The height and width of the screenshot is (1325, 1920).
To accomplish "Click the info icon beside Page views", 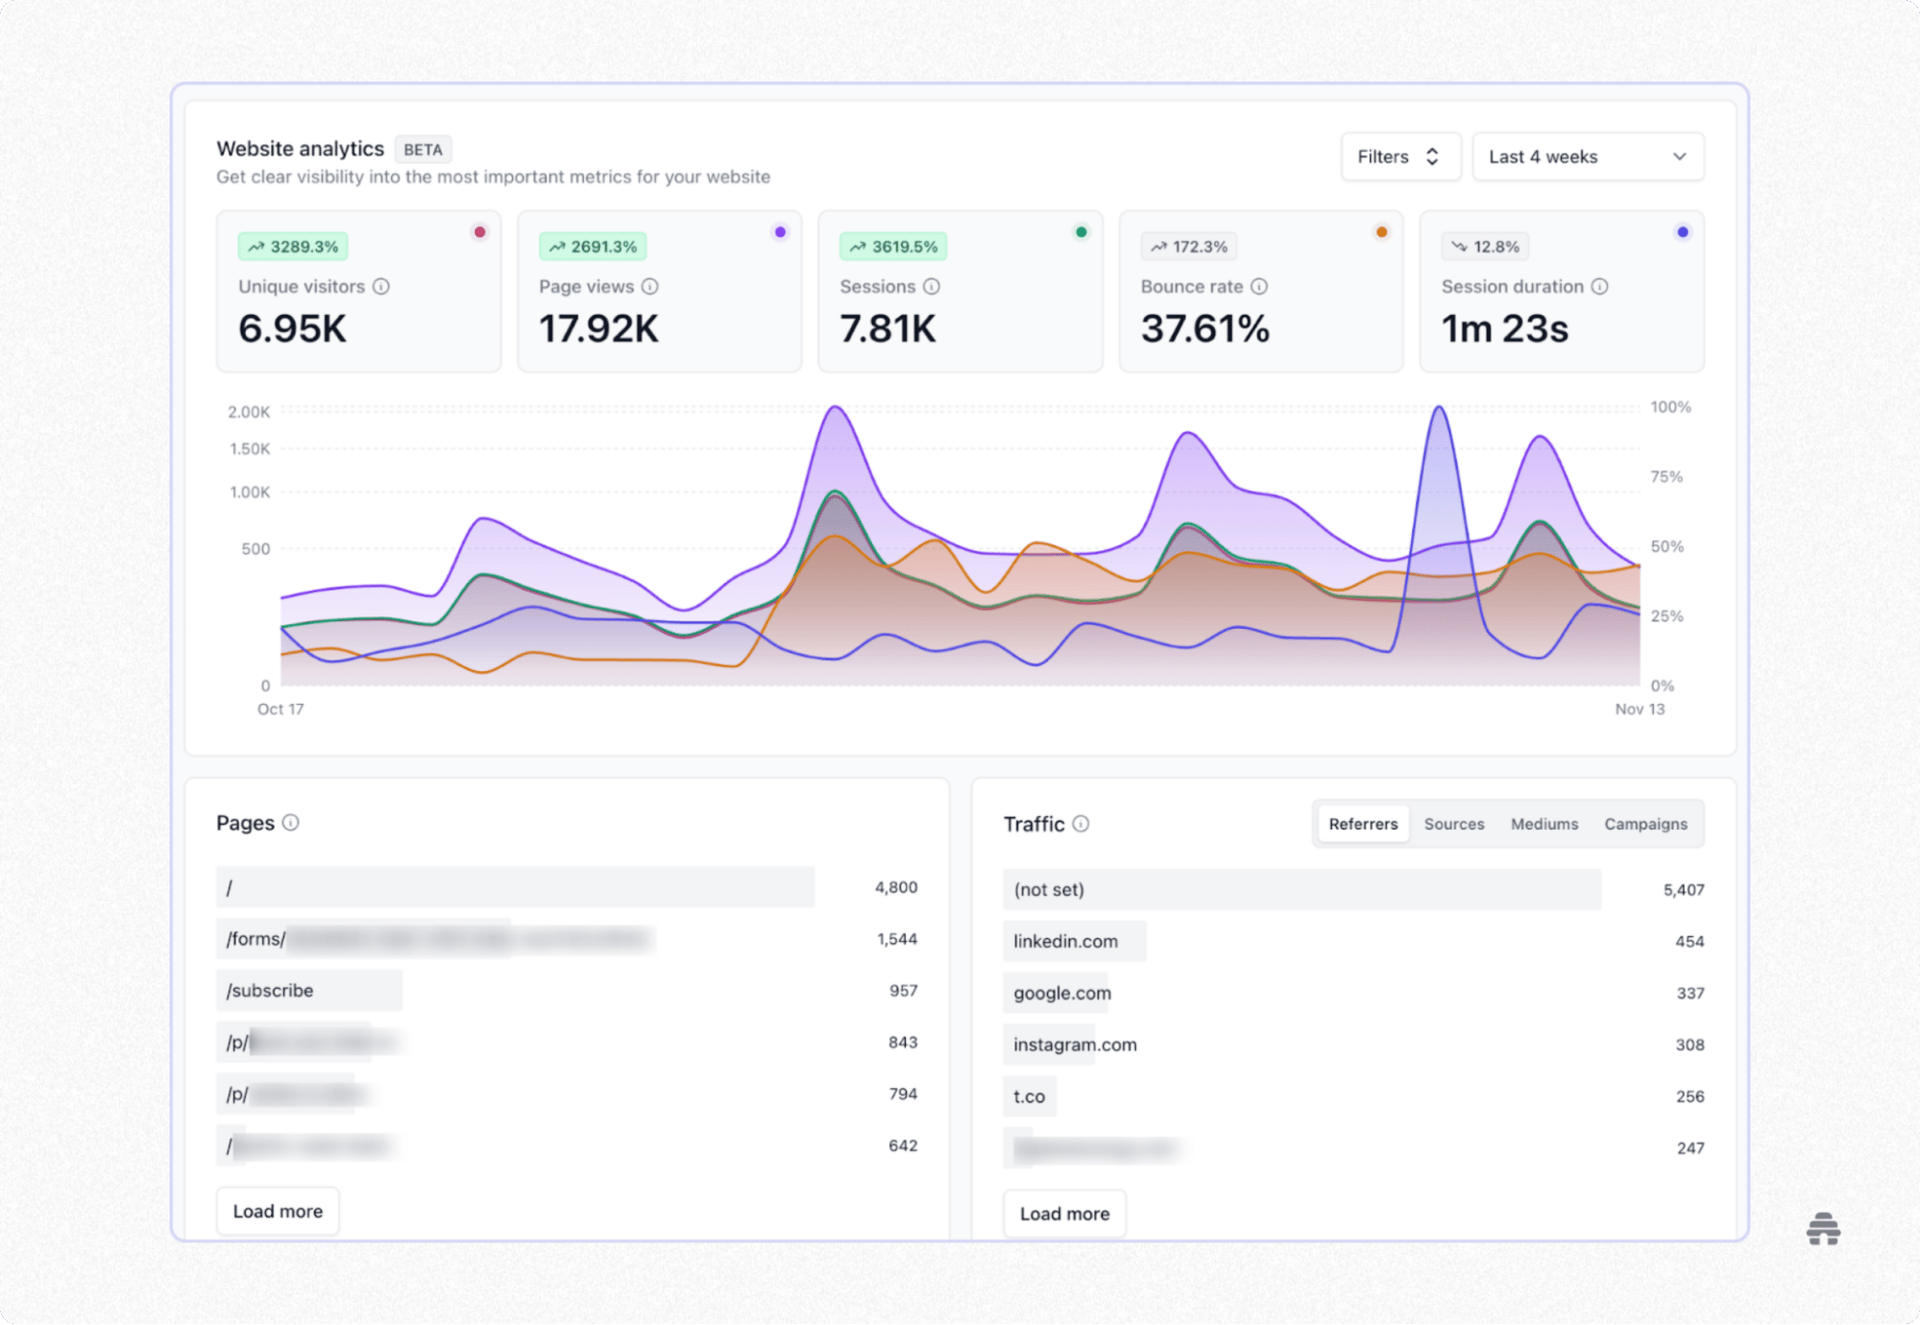I will (651, 286).
